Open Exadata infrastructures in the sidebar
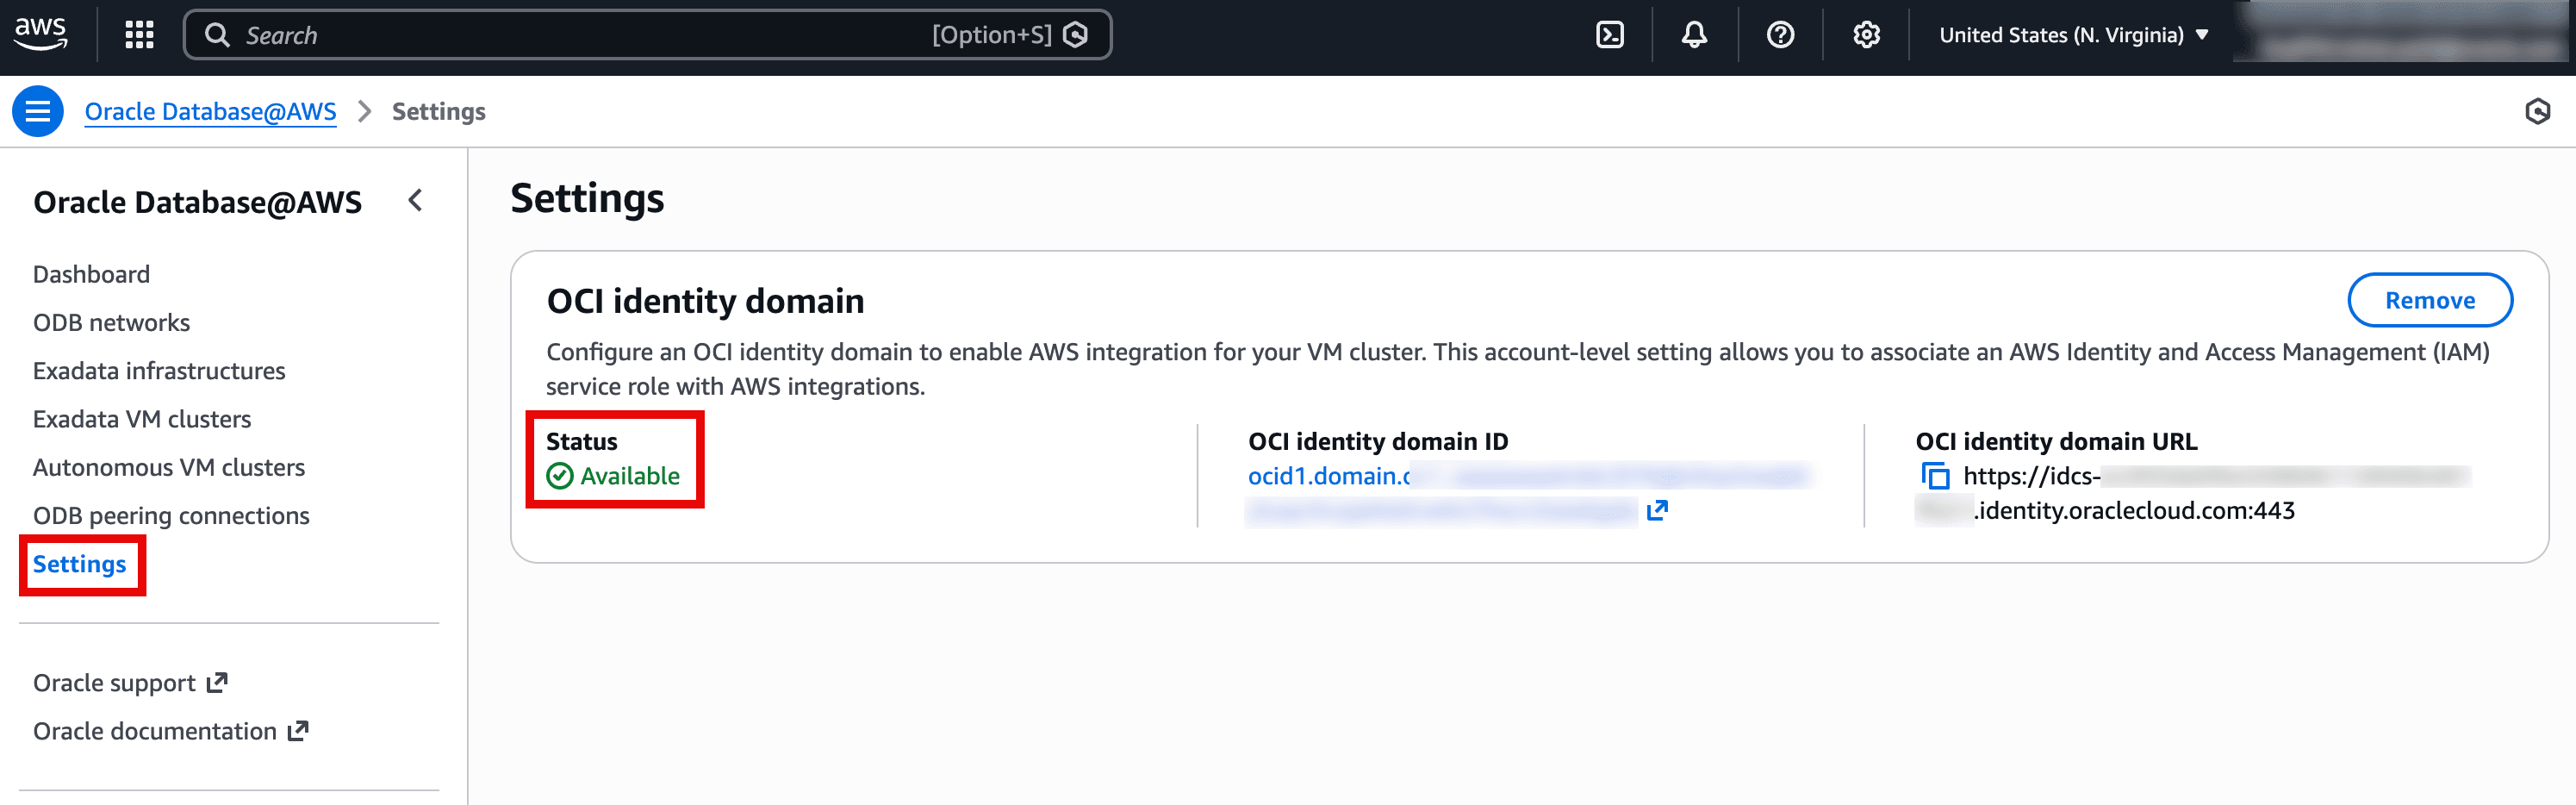The image size is (2576, 805). 159,371
